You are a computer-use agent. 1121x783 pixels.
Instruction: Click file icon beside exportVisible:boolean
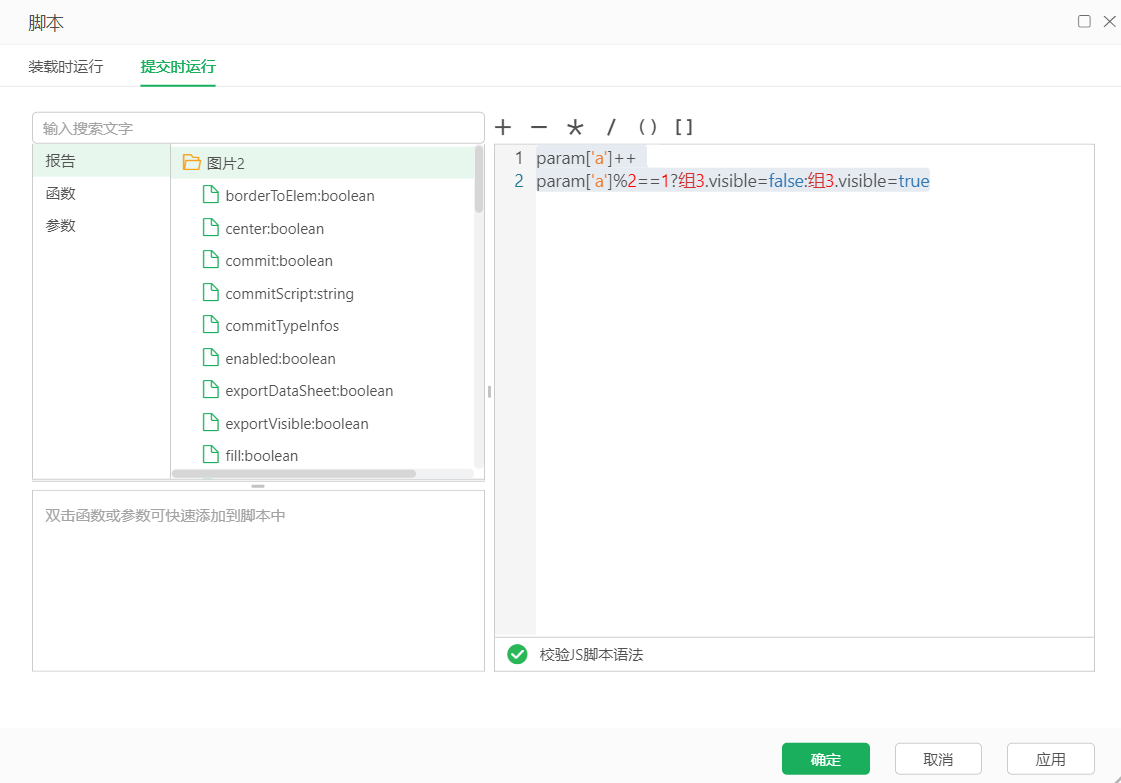click(210, 423)
